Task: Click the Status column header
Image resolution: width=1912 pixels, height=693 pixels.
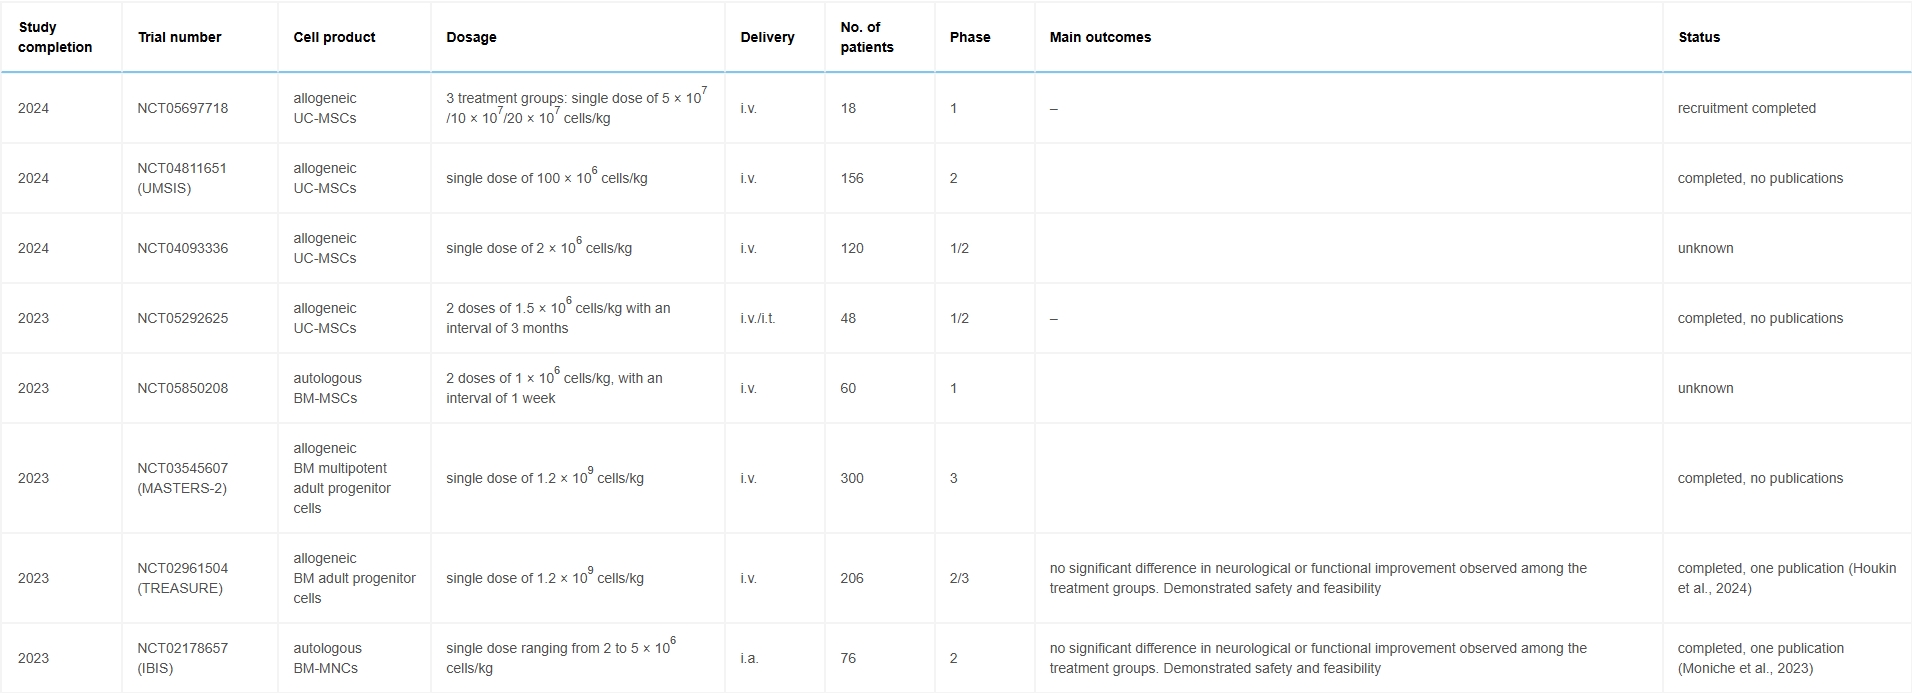Action: [1699, 37]
